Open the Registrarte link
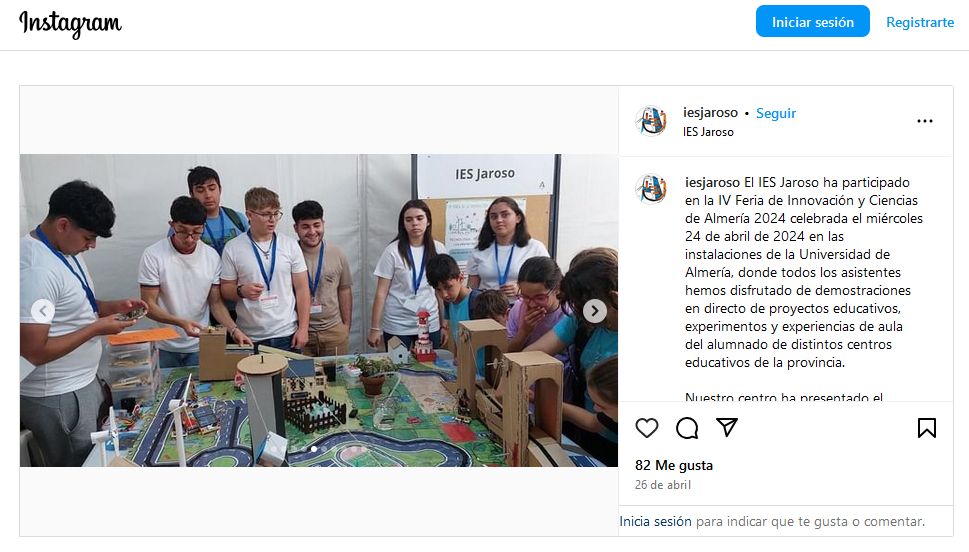969x552 pixels. [920, 22]
